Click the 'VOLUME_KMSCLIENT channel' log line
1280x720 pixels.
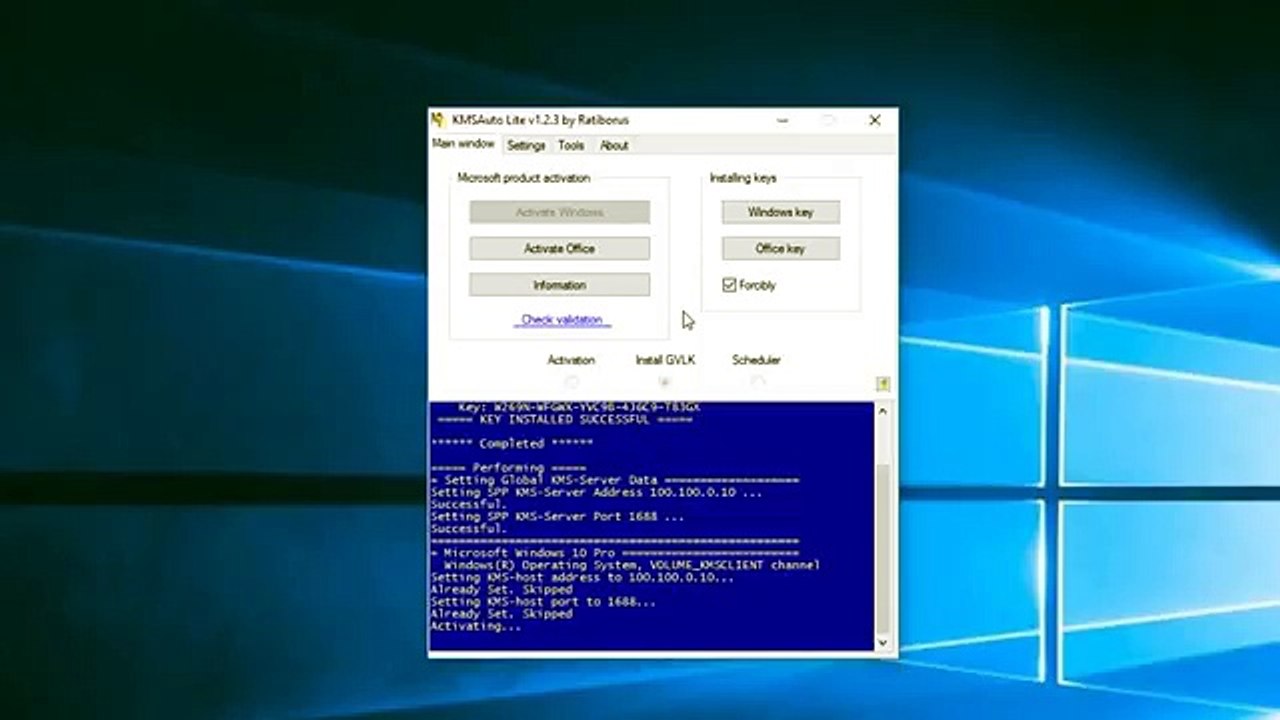point(632,565)
